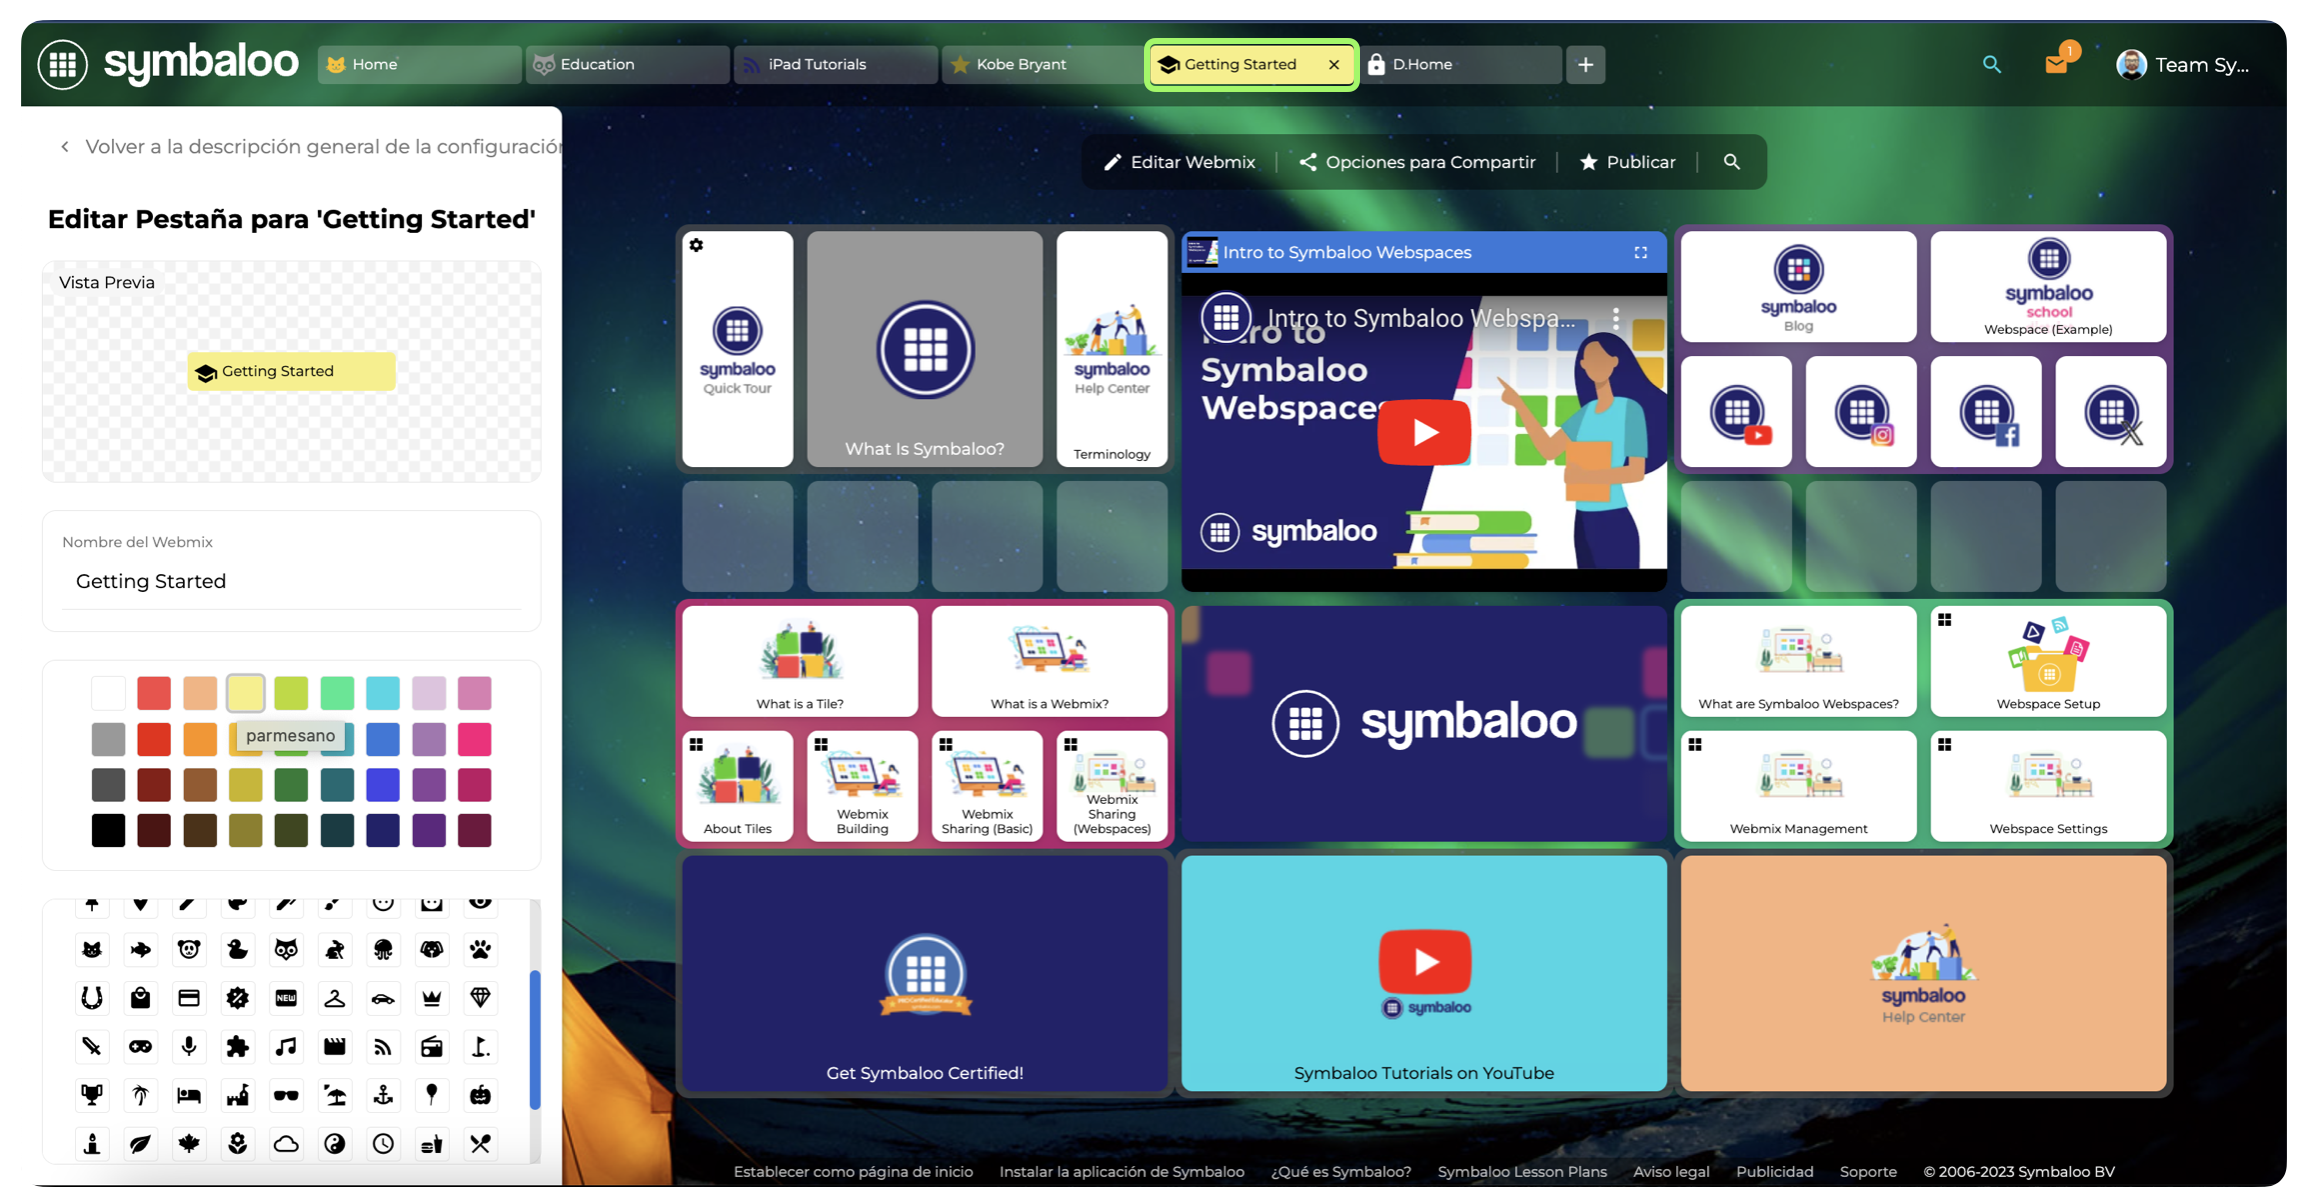
Task: Select the cyan color swatch
Action: coord(383,693)
